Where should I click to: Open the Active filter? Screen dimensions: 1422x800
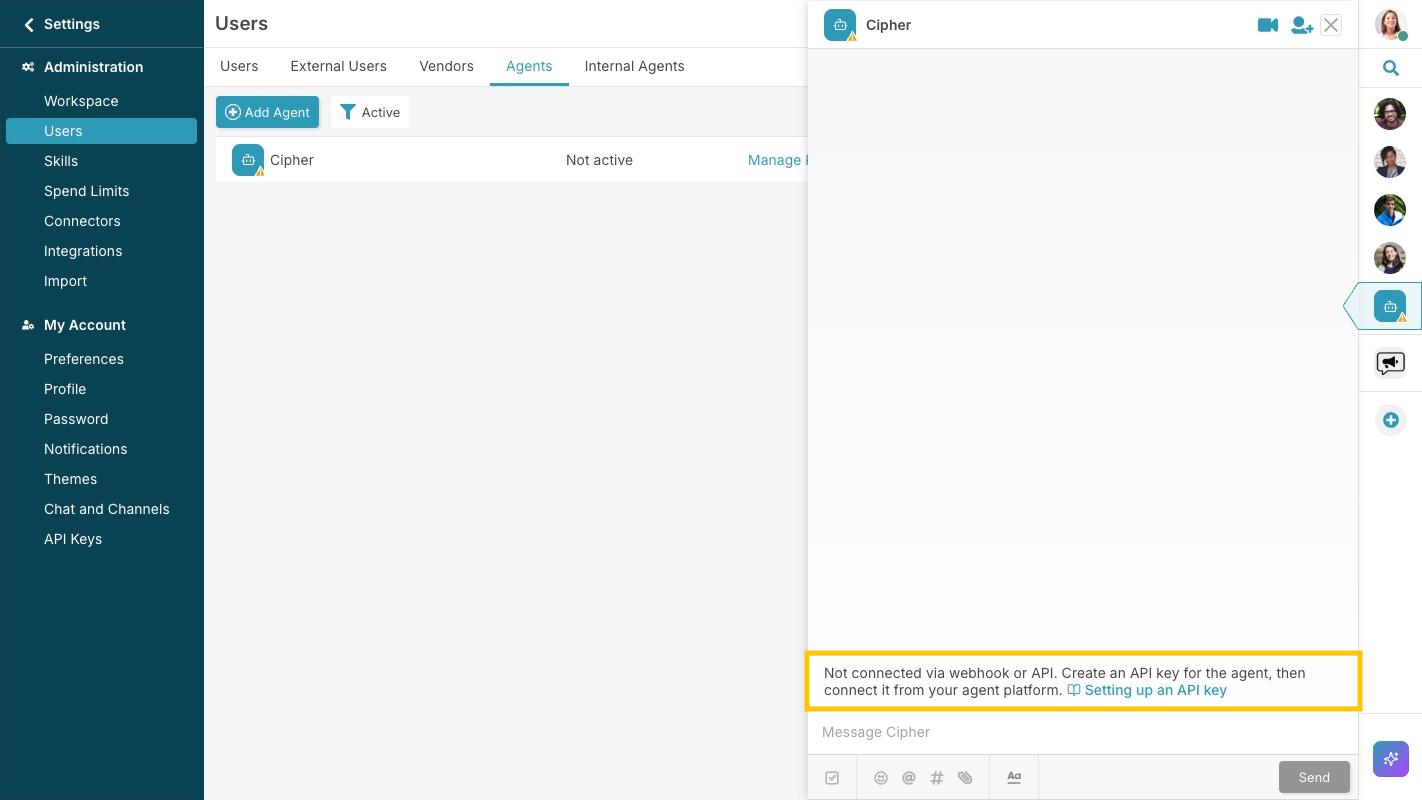point(370,112)
